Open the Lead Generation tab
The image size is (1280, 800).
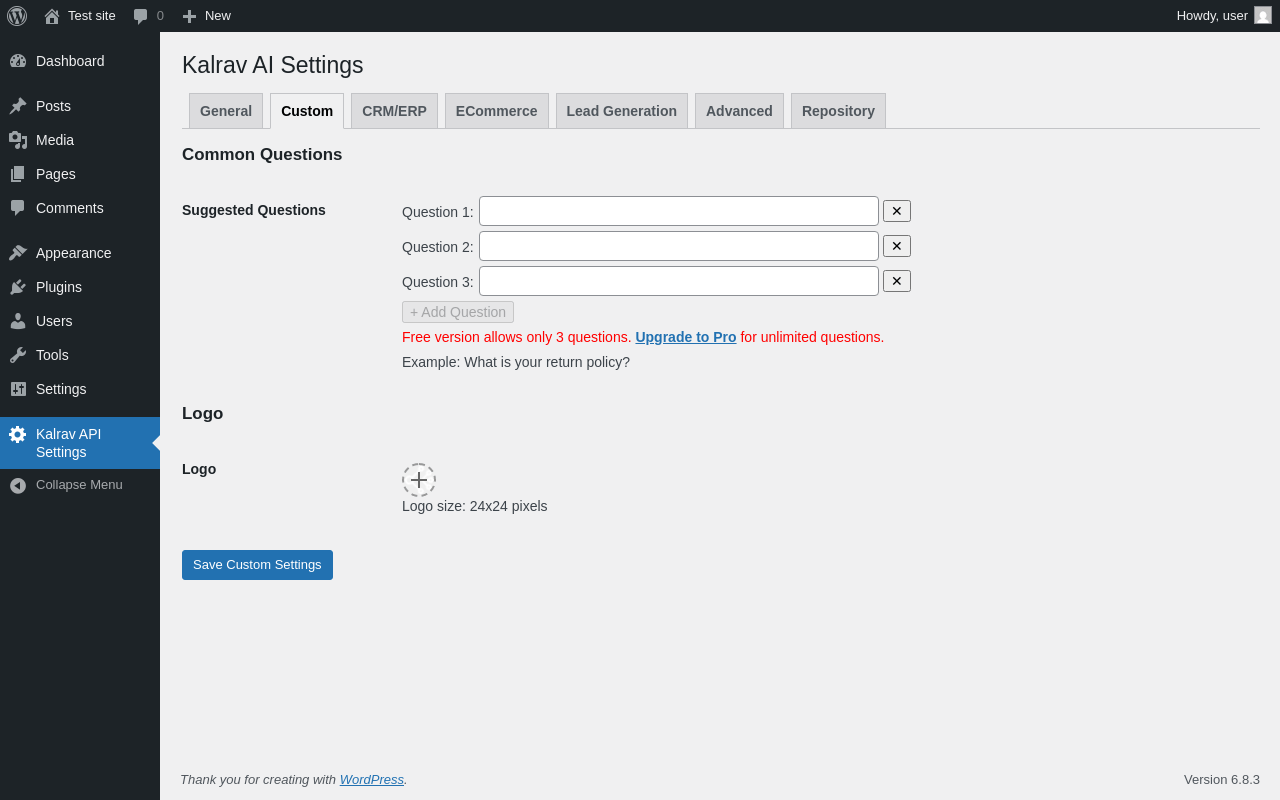tap(621, 111)
